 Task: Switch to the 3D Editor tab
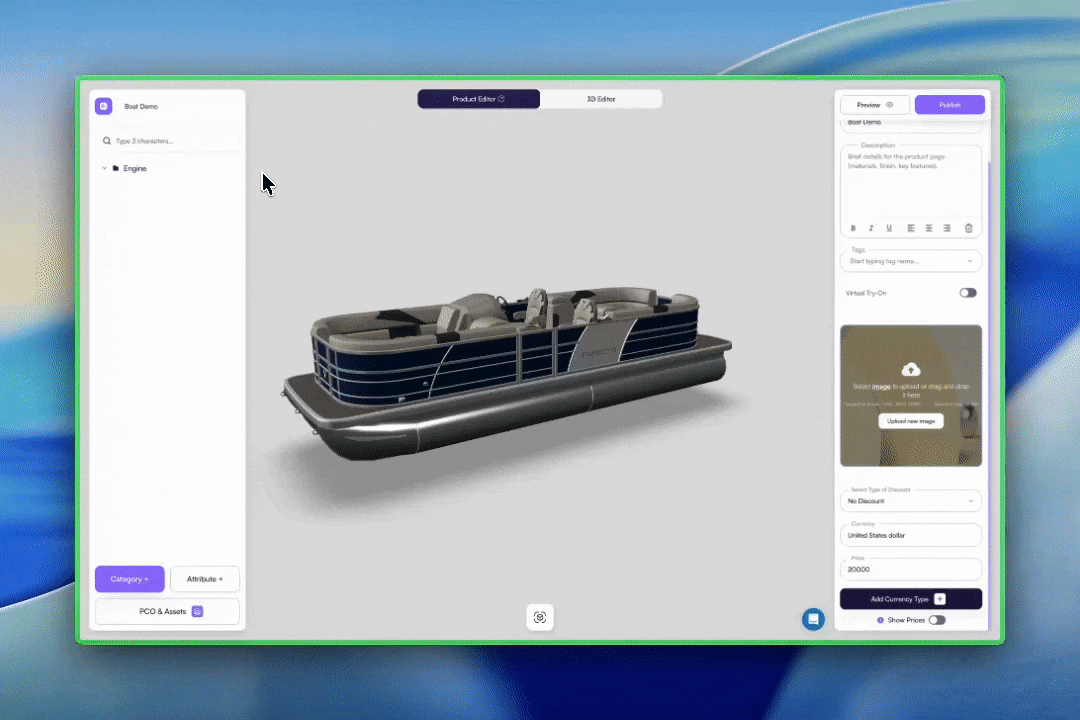pyautogui.click(x=600, y=99)
